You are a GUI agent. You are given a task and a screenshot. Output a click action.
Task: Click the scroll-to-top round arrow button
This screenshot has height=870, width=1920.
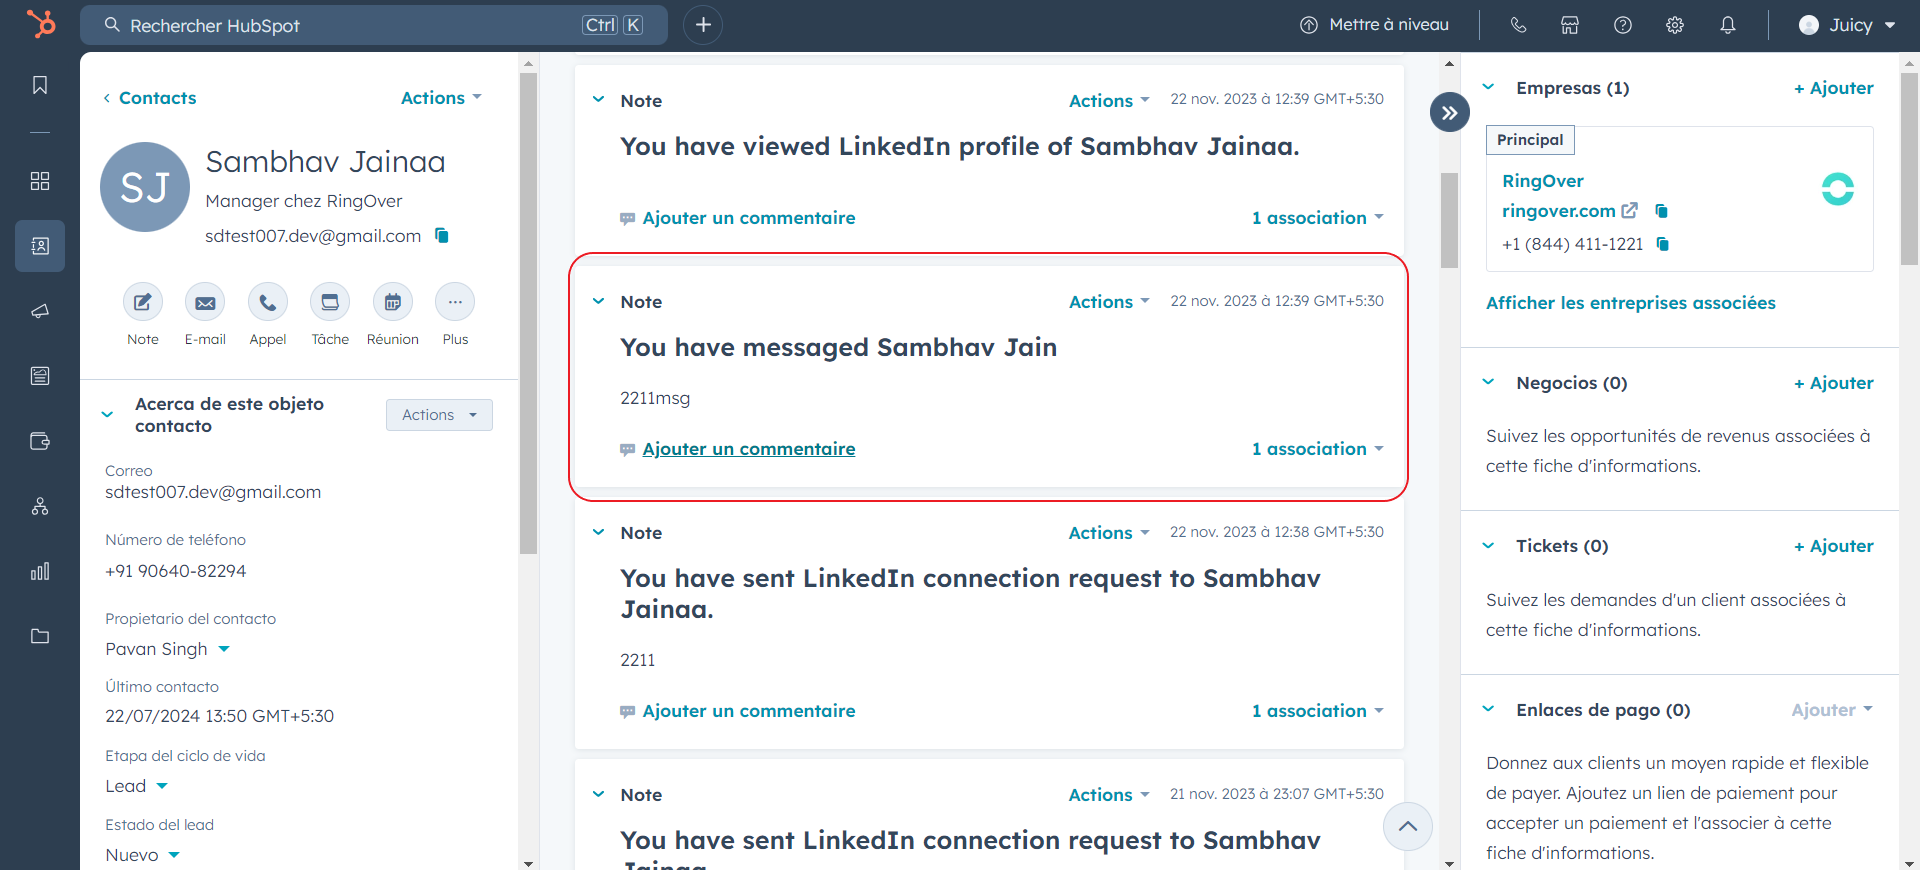pos(1408,826)
